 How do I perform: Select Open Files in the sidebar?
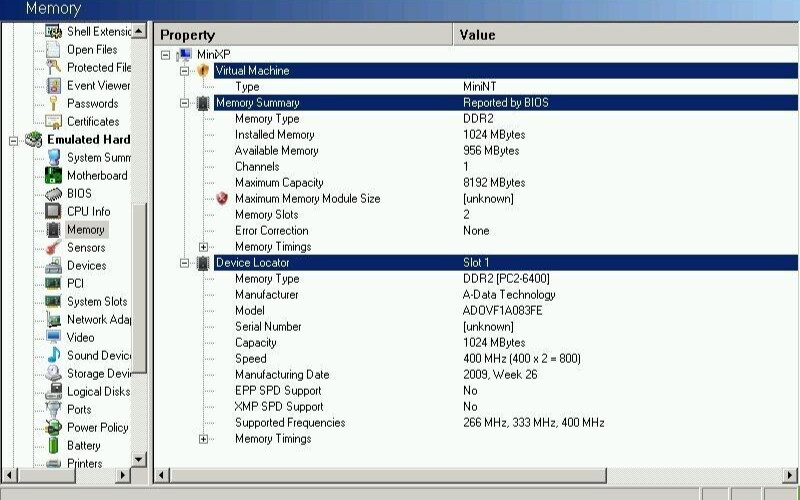click(92, 49)
